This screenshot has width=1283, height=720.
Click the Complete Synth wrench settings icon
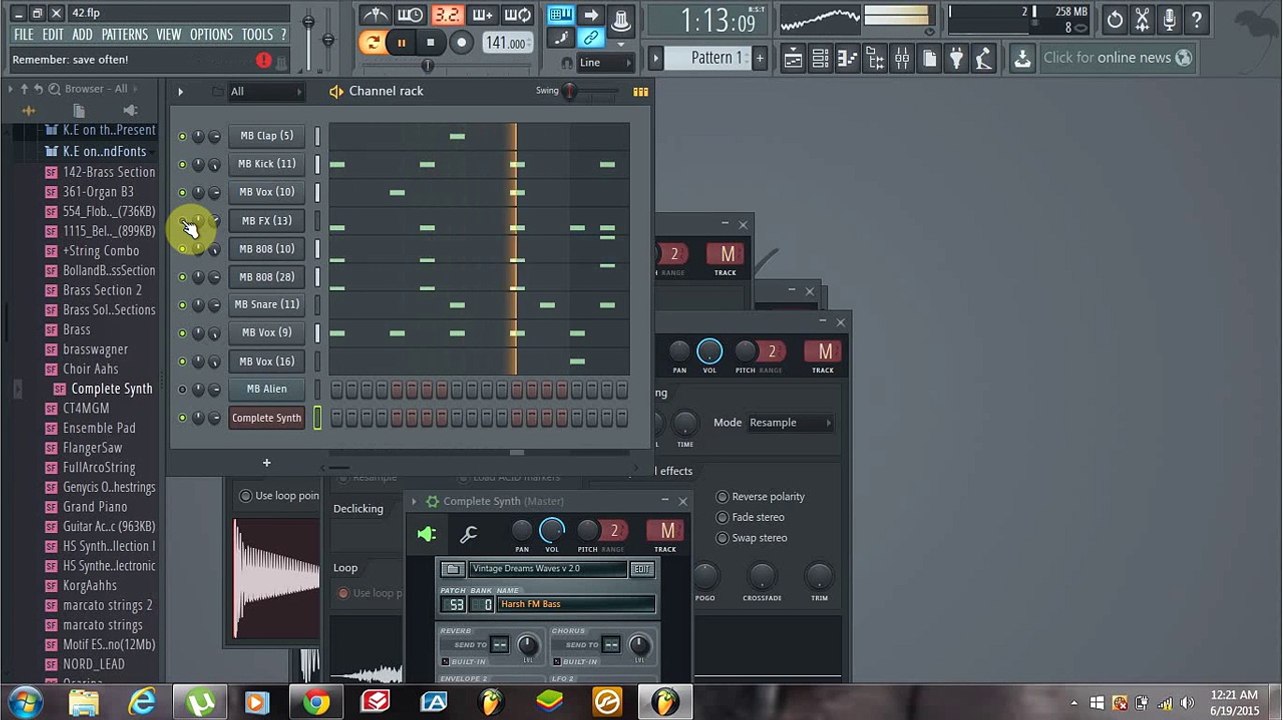pyautogui.click(x=468, y=535)
